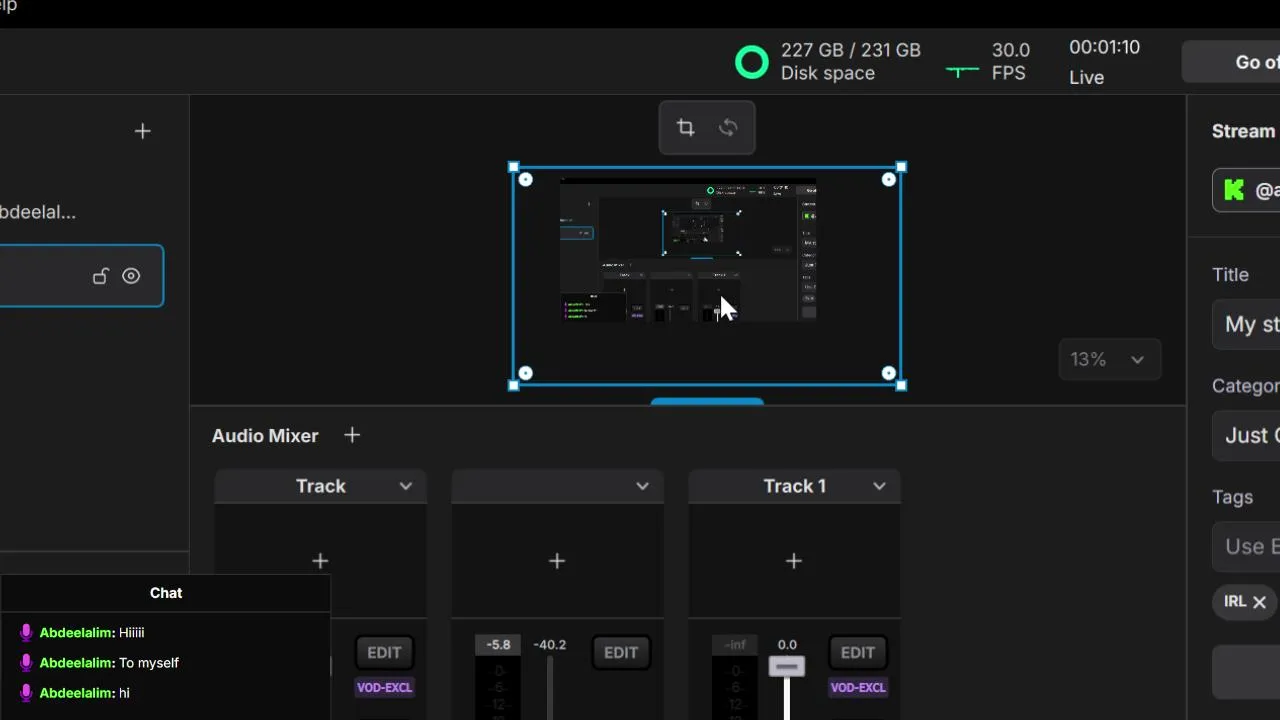The image size is (1280, 720).
Task: Add an effect to the unnamed middle track
Action: point(557,561)
